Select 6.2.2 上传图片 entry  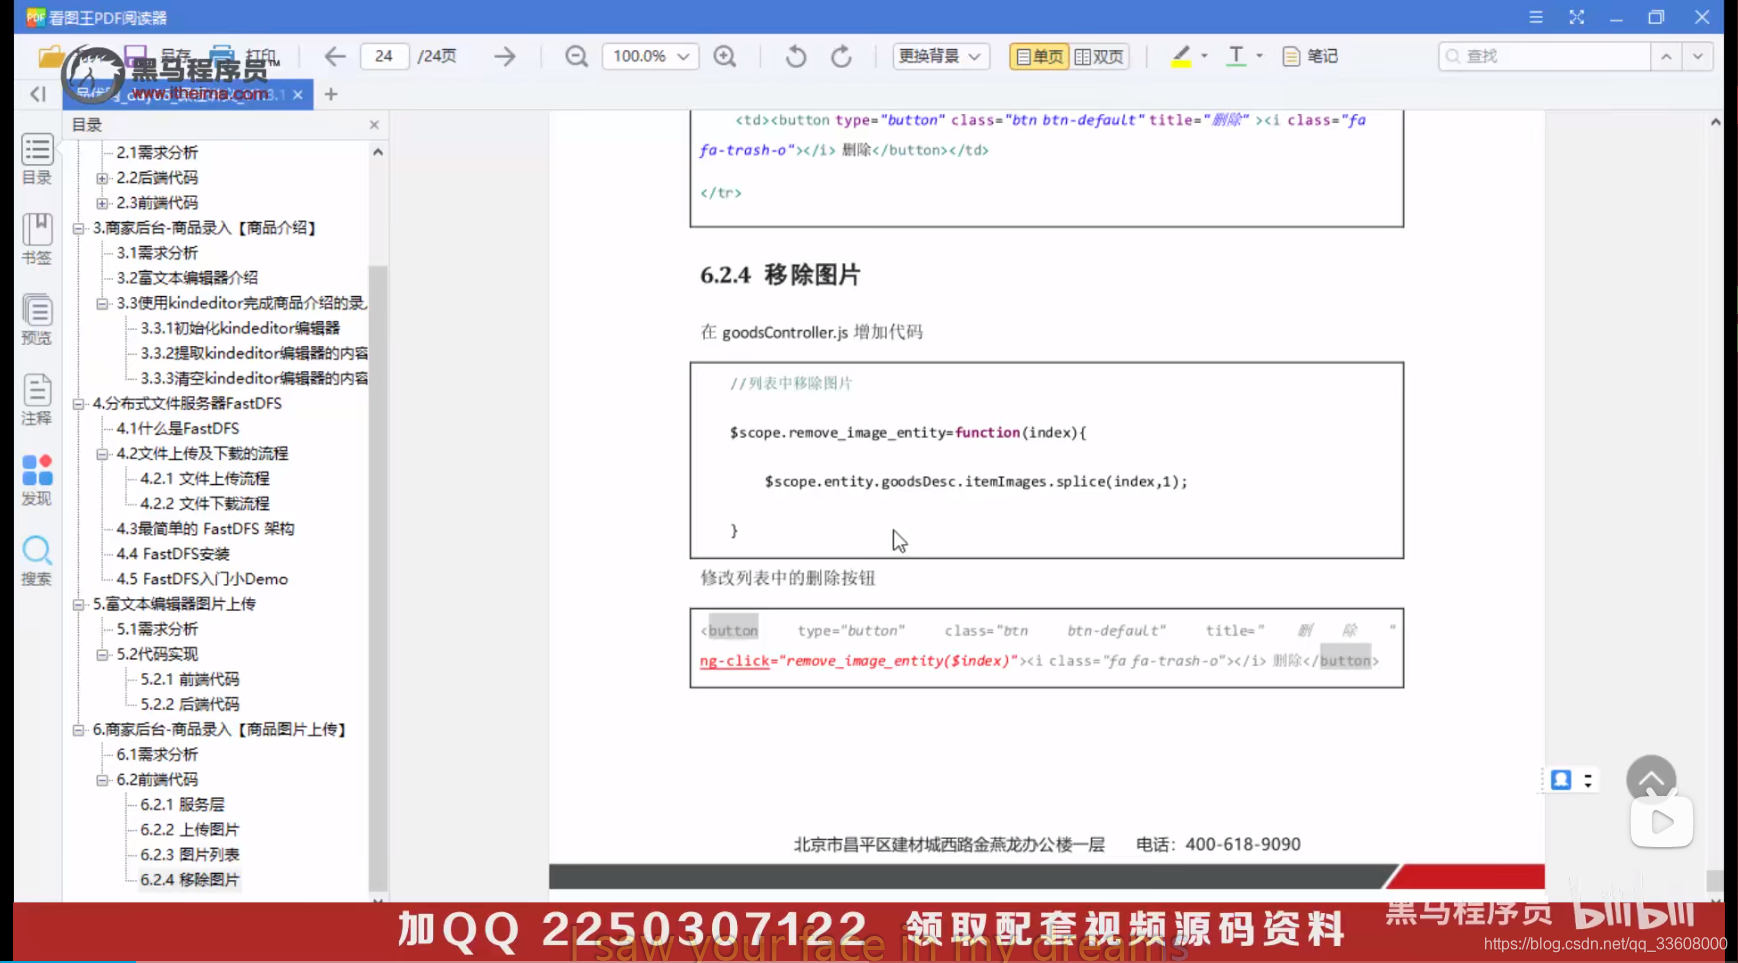pyautogui.click(x=190, y=830)
